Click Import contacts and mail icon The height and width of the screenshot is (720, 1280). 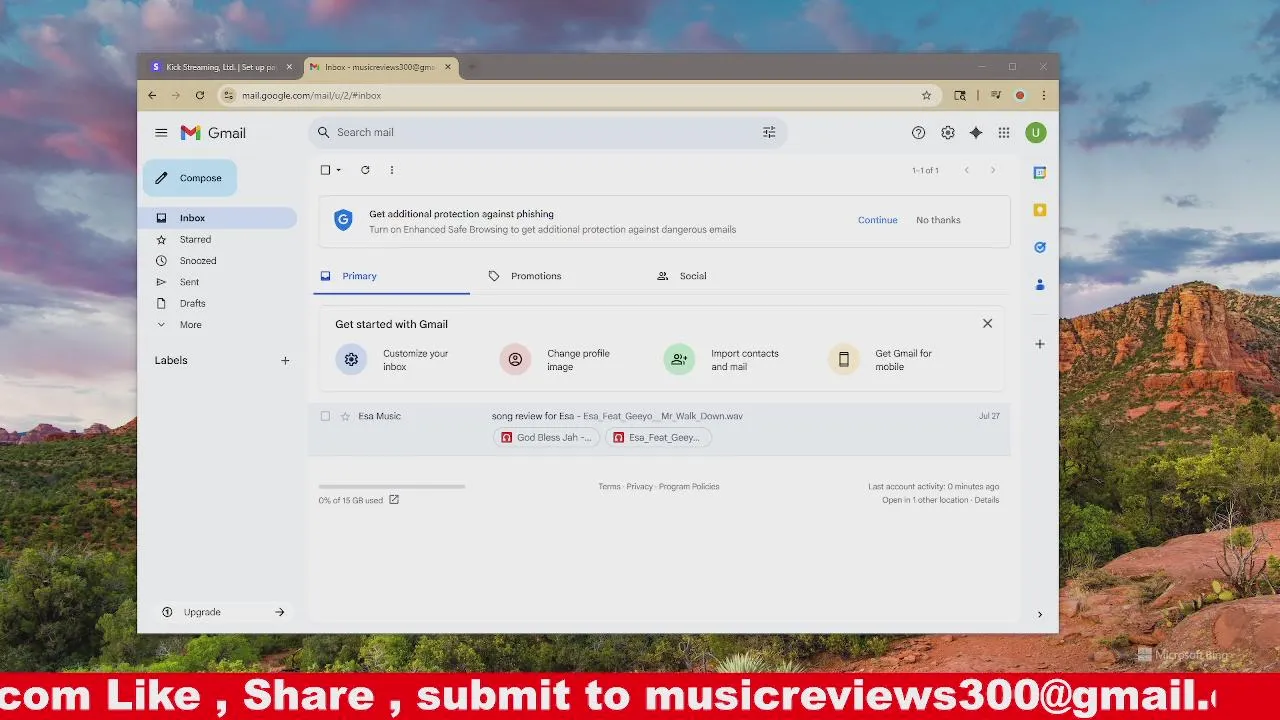[x=679, y=360]
